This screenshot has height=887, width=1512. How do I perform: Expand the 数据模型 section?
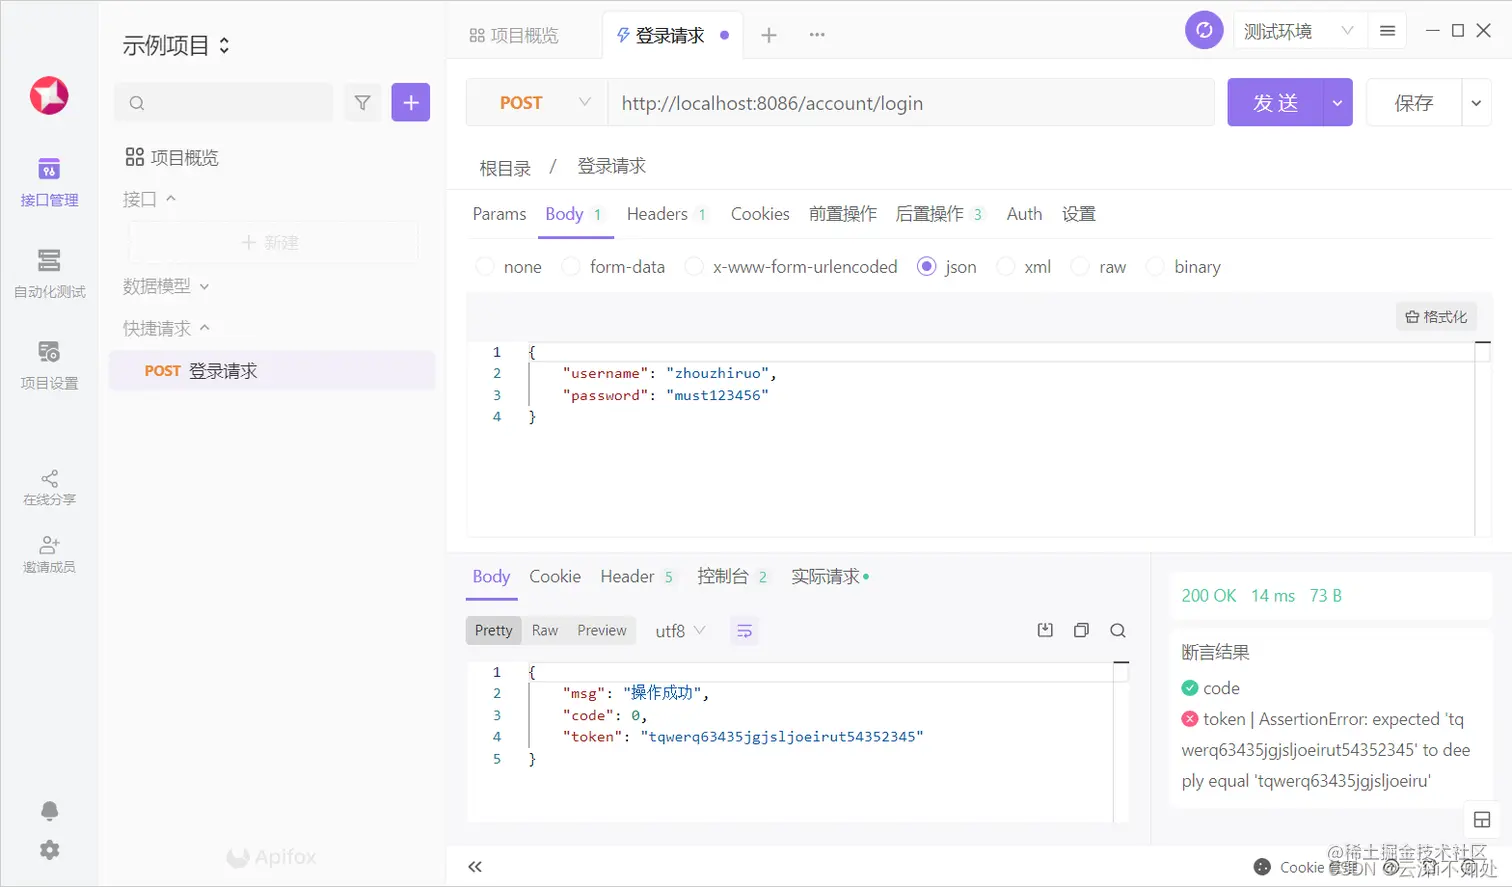(166, 286)
